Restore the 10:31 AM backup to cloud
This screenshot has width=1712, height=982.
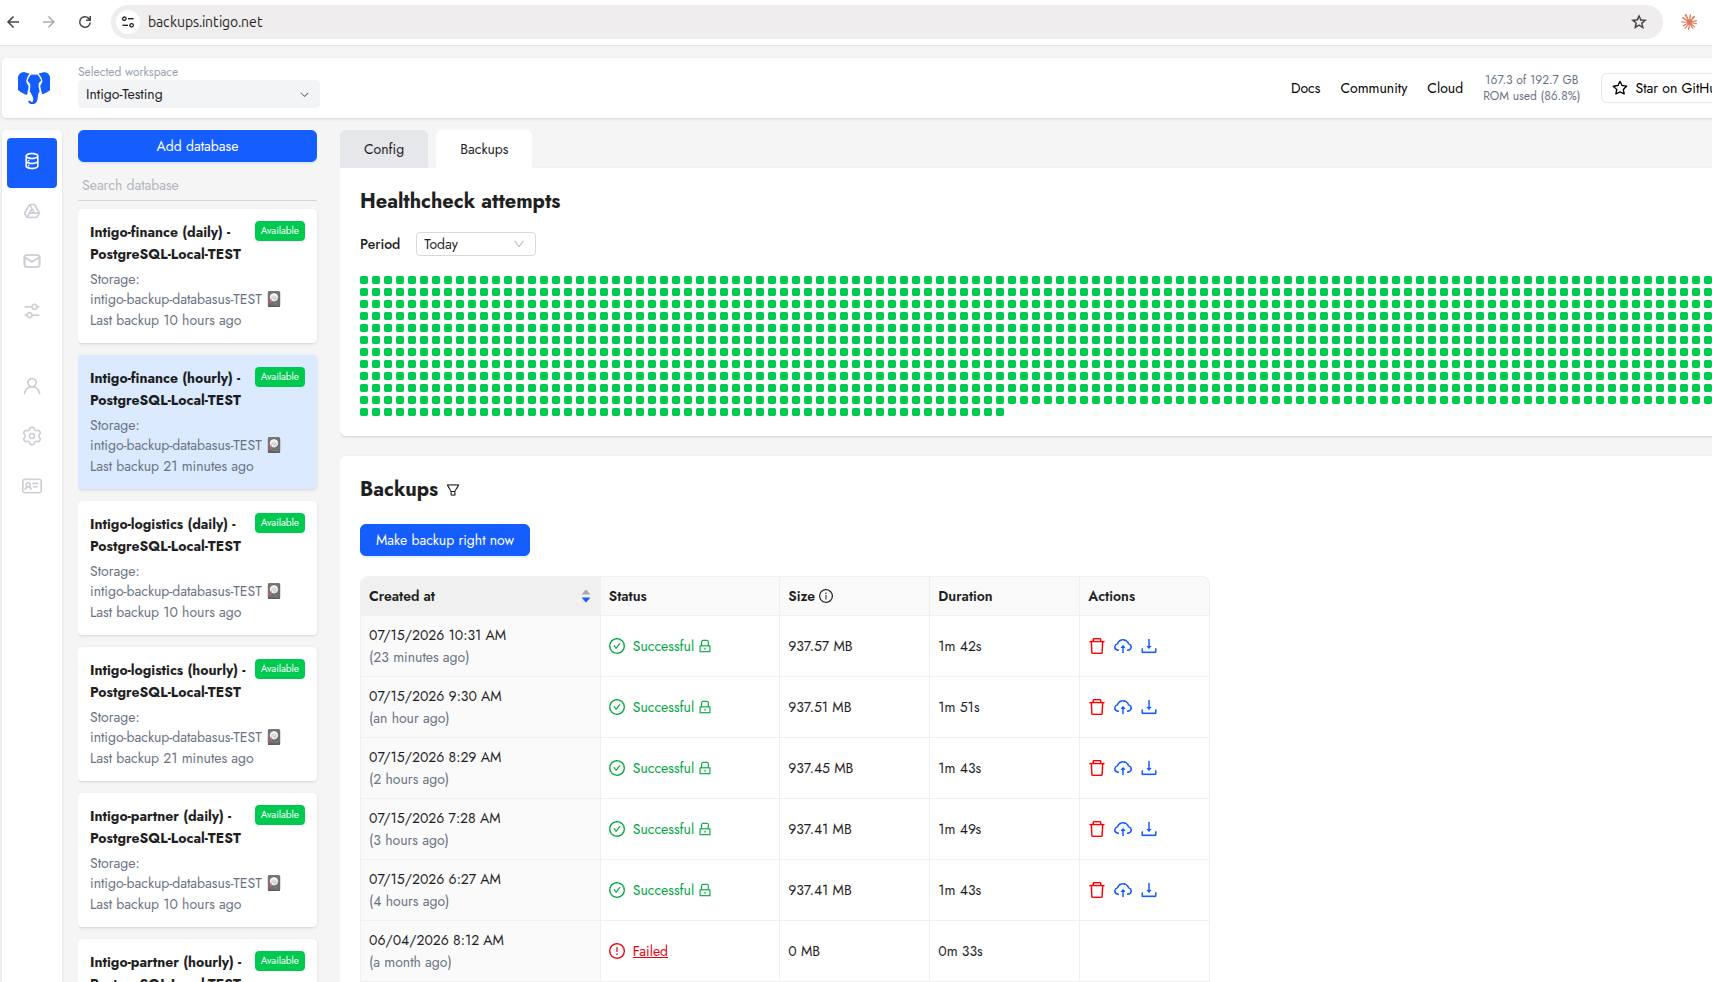(1123, 646)
